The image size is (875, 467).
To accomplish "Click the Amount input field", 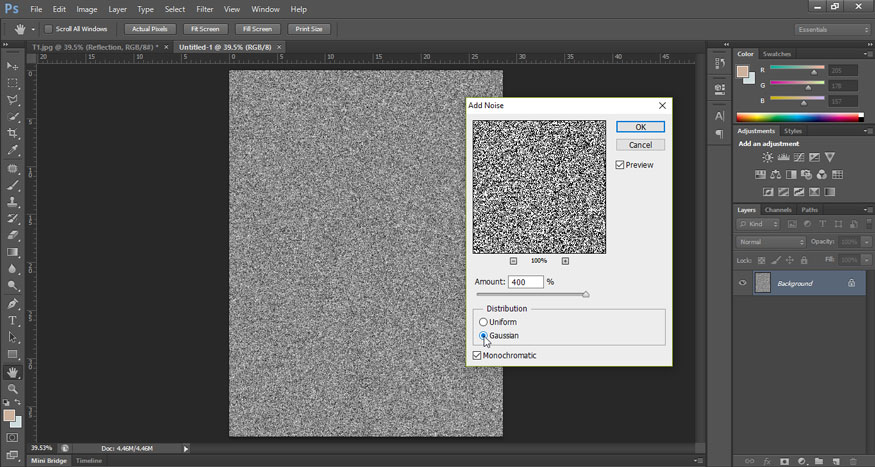I will [525, 282].
